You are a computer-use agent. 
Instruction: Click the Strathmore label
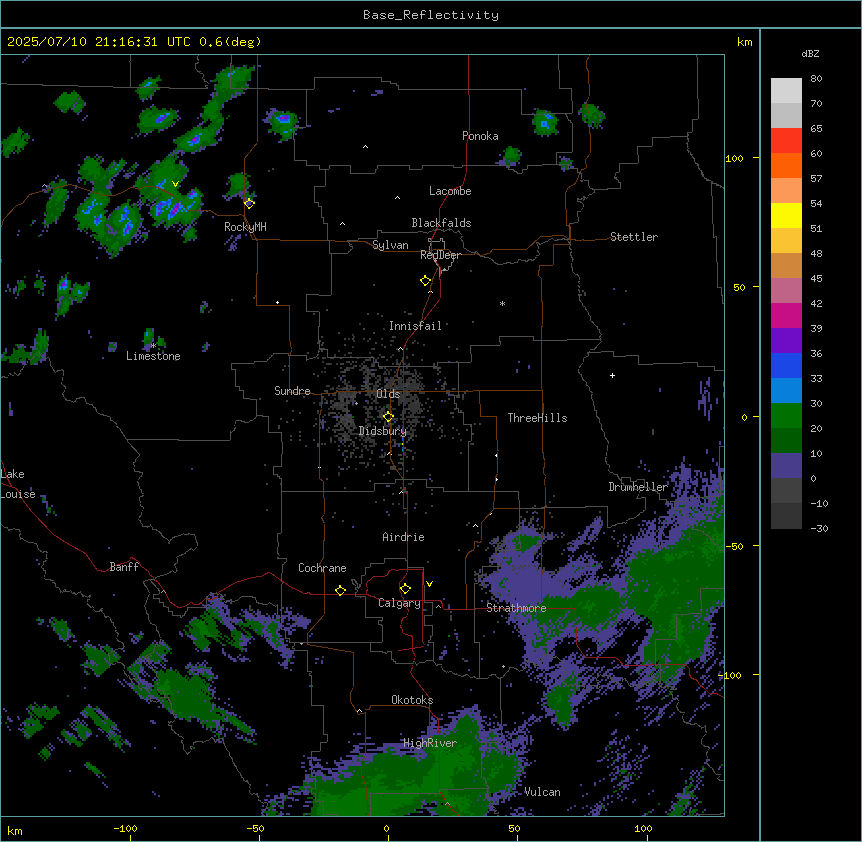[x=516, y=608]
